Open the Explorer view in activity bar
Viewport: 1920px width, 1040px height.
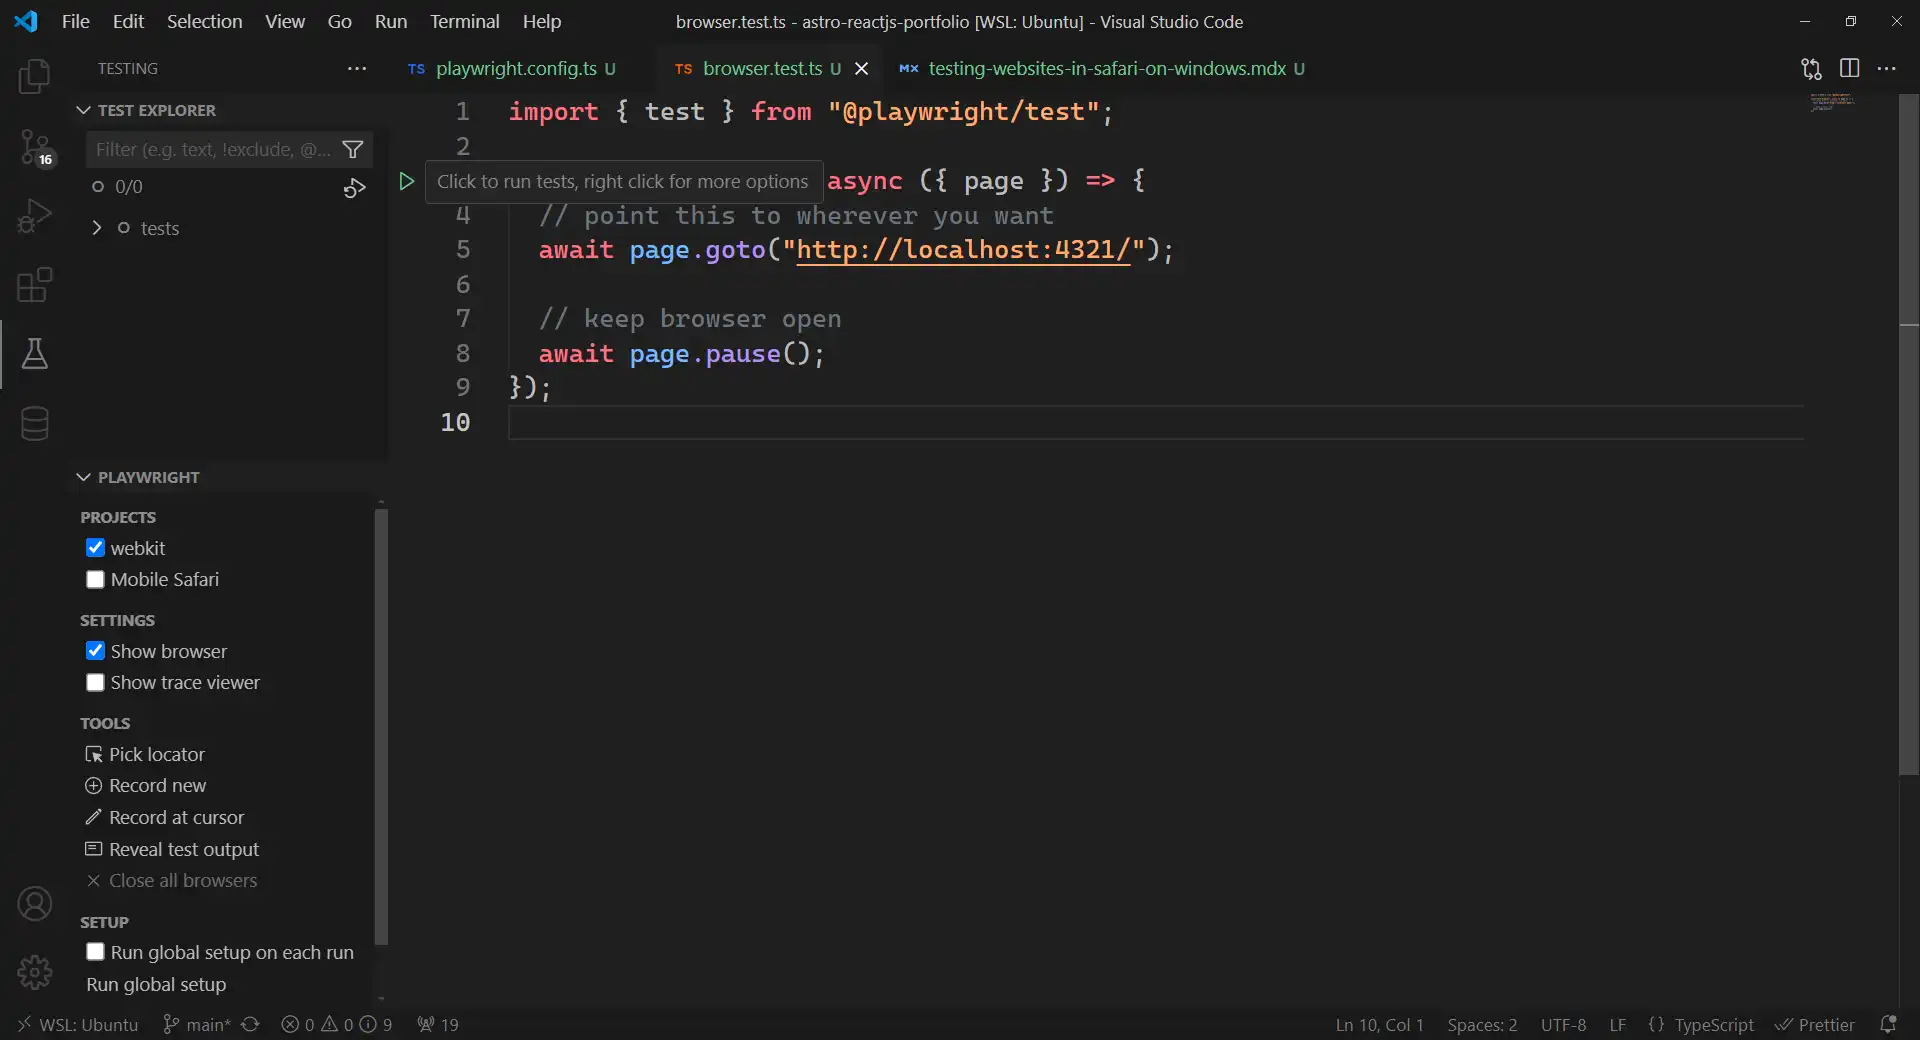tap(34, 76)
